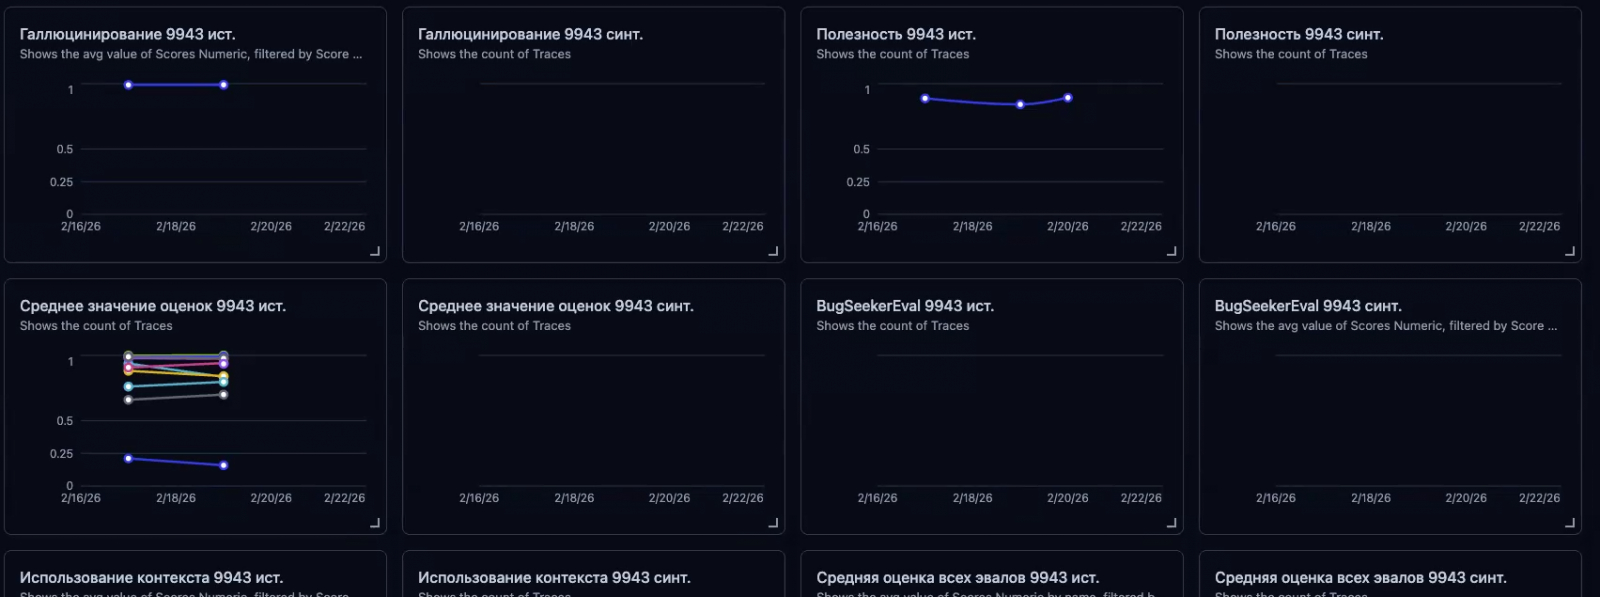Select first data point in Галлюцинирование ист. chart

128,85
